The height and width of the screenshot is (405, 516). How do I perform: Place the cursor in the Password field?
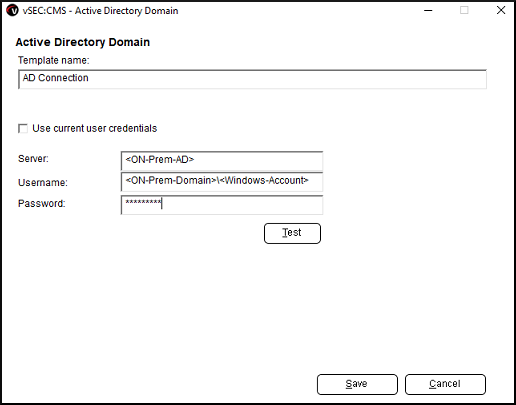pos(222,205)
